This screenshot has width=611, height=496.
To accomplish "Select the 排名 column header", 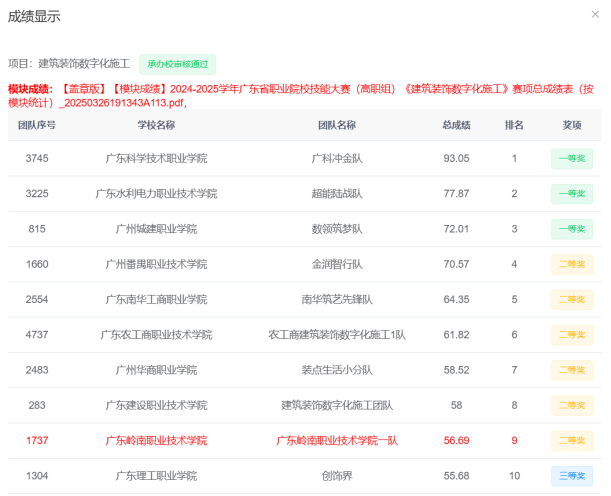I will coord(514,125).
